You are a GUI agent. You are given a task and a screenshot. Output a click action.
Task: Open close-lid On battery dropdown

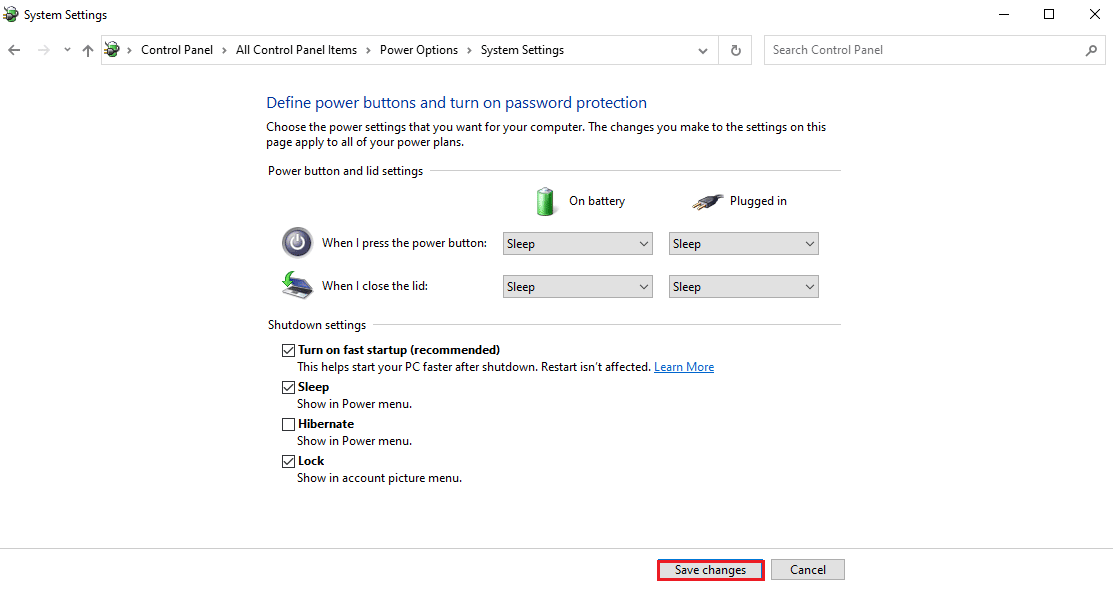point(578,287)
